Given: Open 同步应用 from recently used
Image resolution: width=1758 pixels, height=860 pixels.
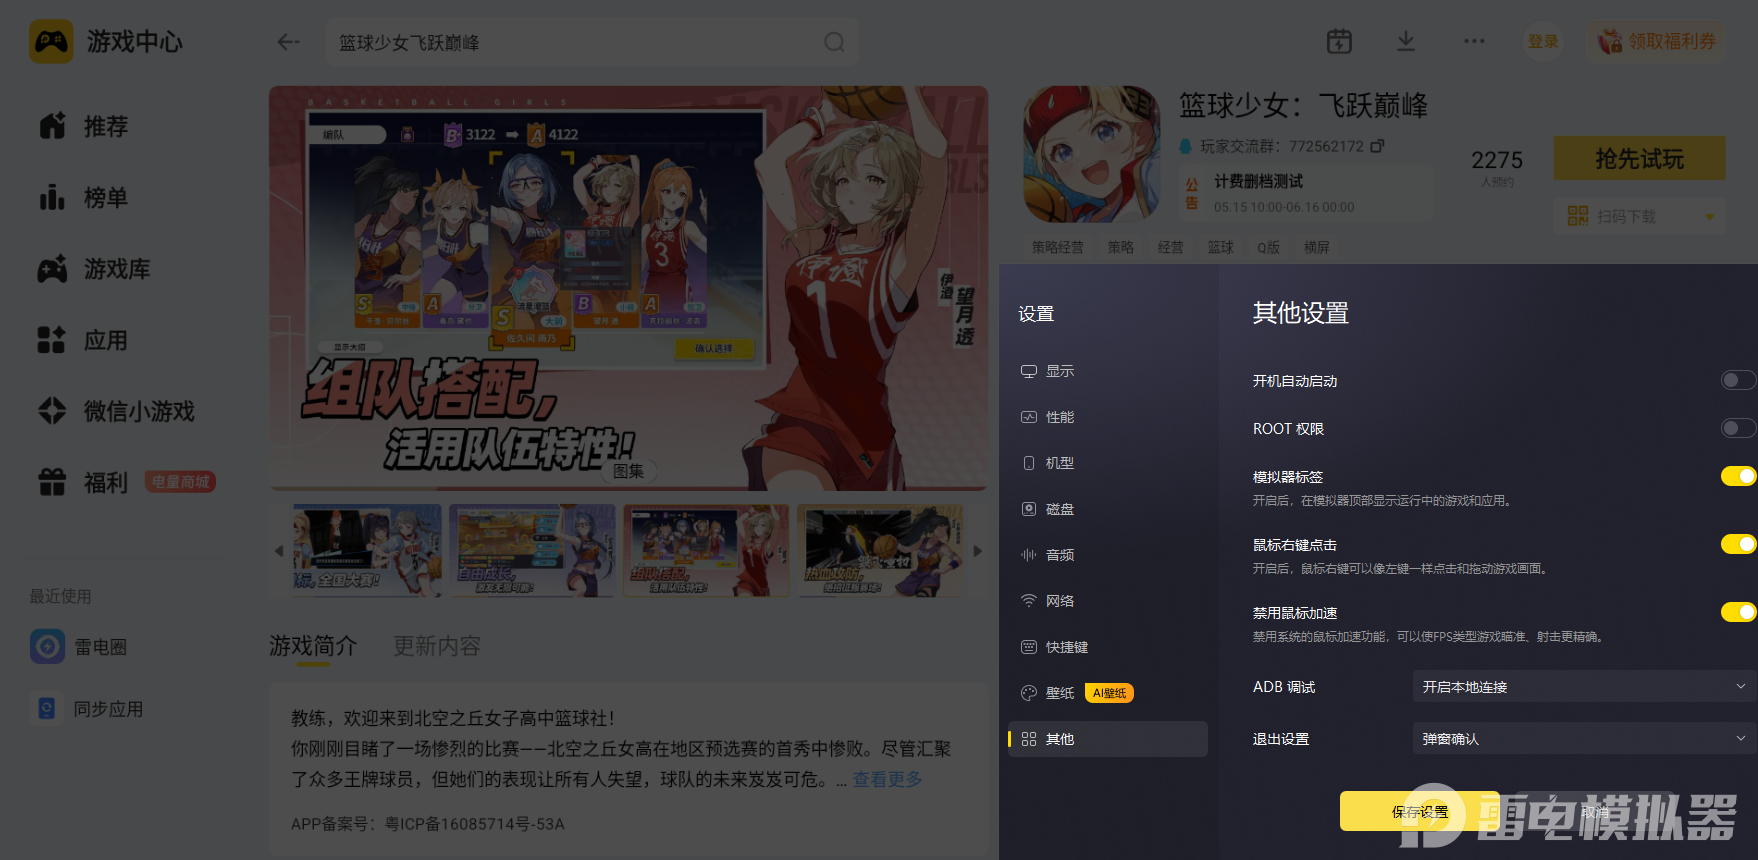Looking at the screenshot, I should point(87,709).
